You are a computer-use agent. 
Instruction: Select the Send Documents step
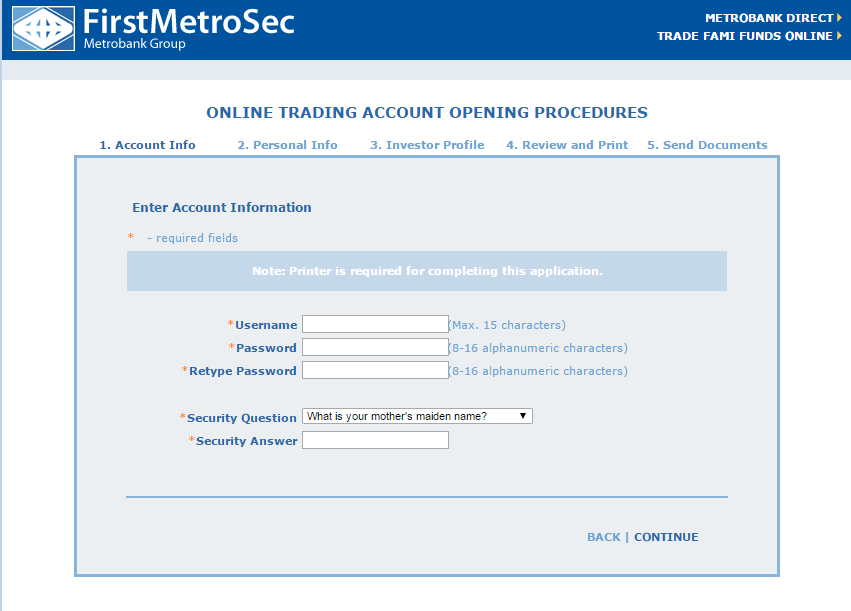click(707, 144)
